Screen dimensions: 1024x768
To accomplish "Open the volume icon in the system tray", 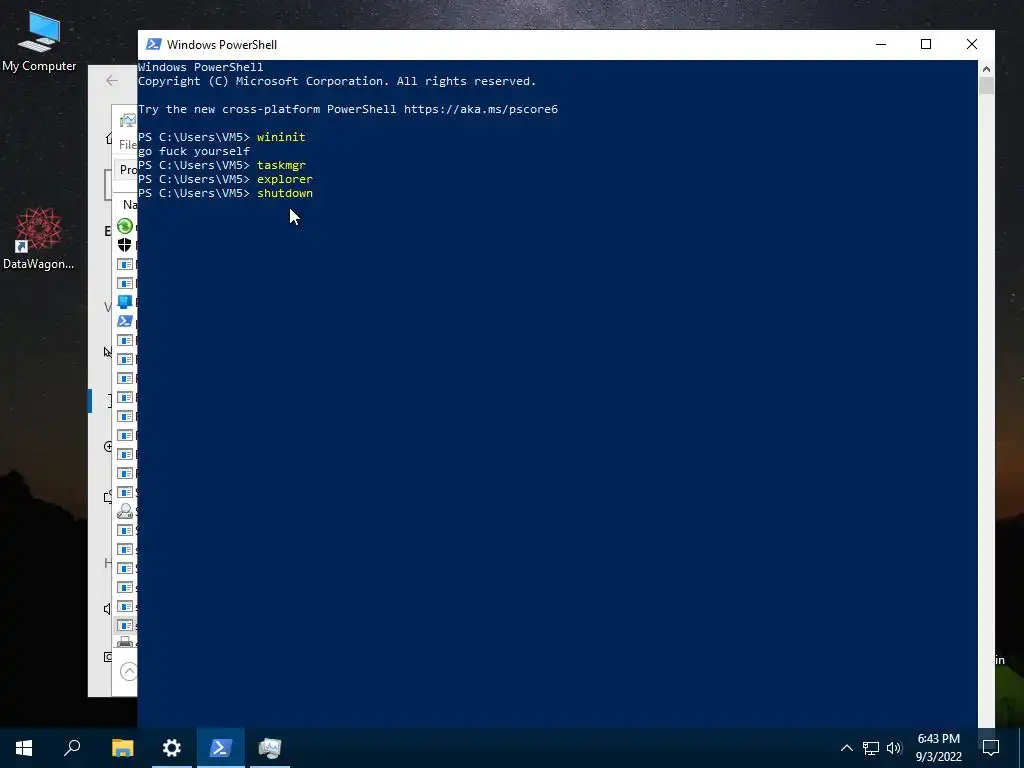I will (x=894, y=748).
